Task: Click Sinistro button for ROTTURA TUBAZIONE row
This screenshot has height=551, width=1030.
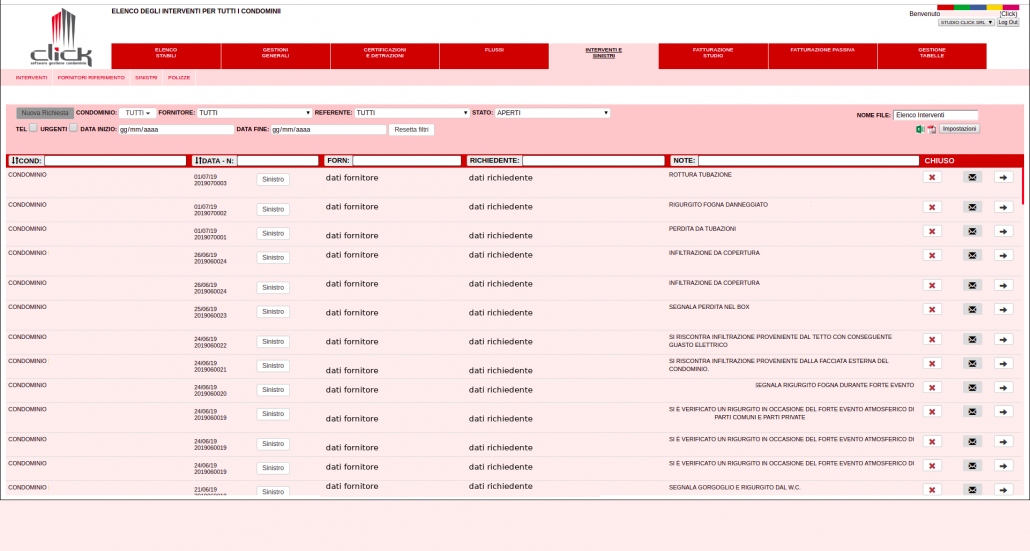Action: click(273, 179)
